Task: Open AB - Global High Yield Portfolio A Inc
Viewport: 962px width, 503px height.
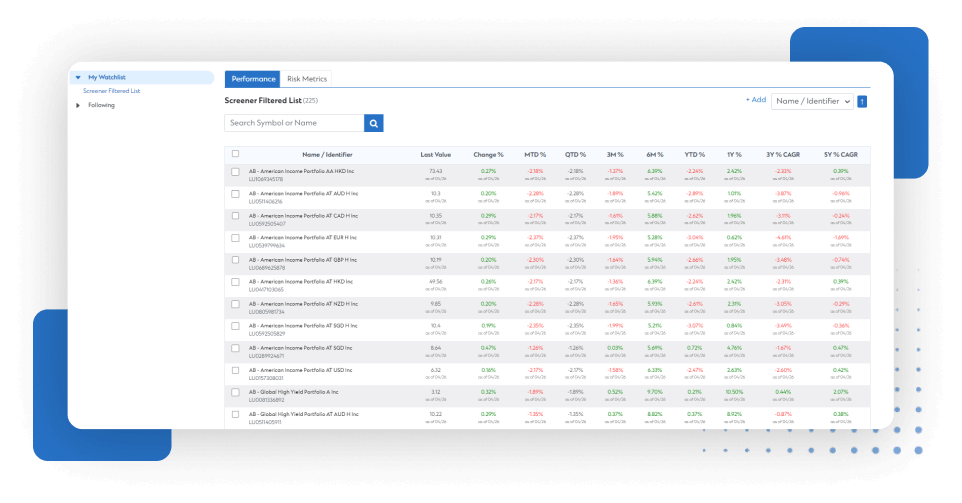Action: (293, 393)
